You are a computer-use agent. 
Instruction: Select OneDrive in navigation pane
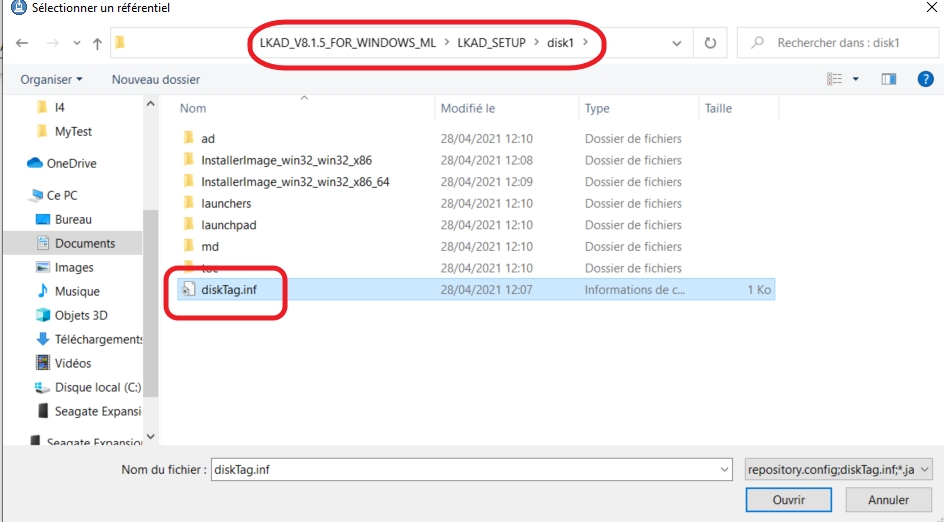tap(71, 163)
